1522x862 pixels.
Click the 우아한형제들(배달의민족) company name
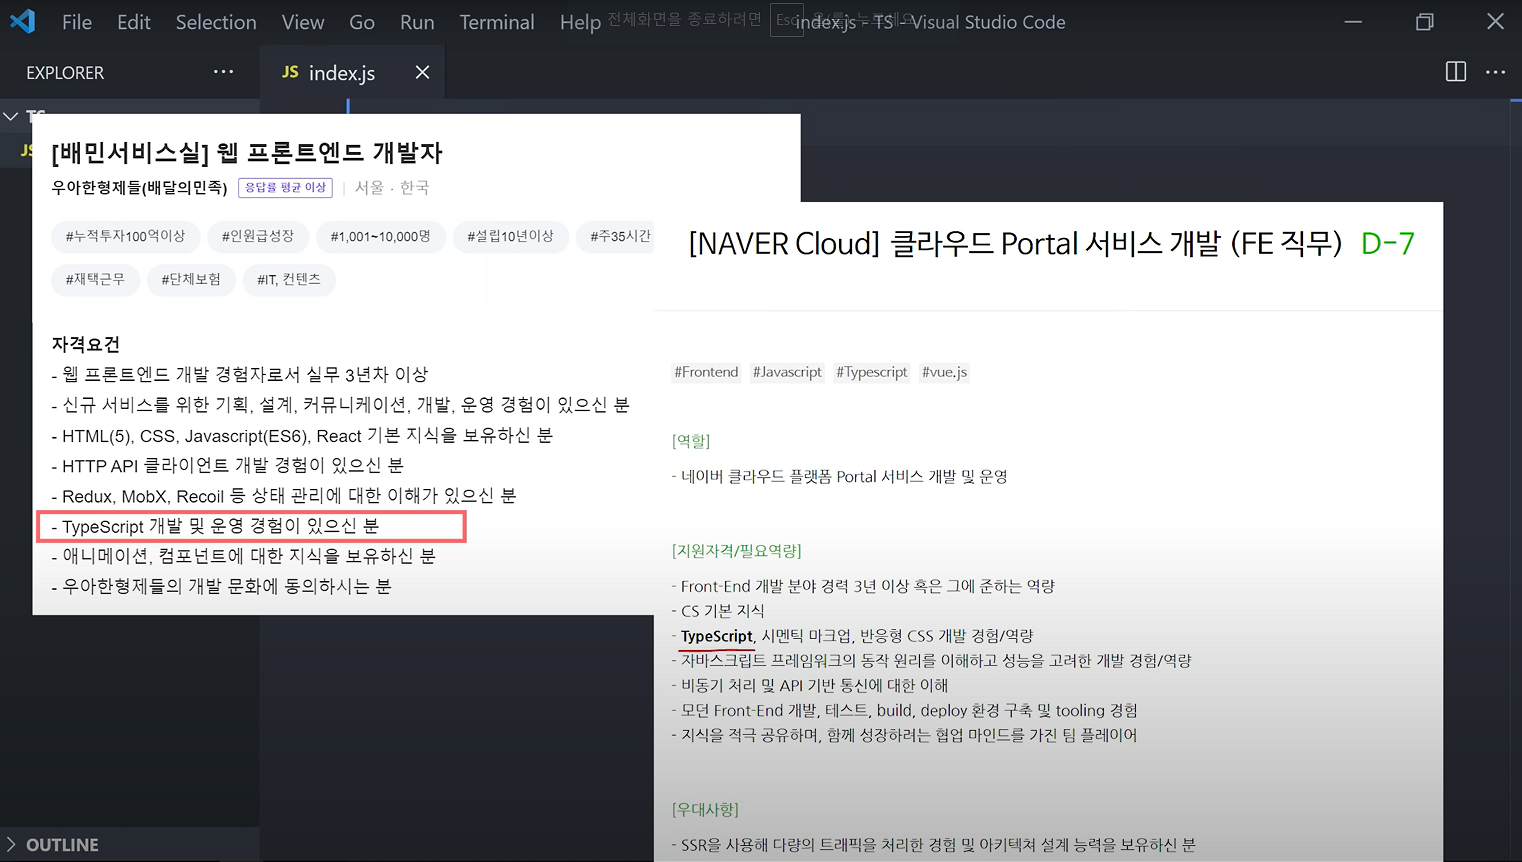click(x=139, y=187)
